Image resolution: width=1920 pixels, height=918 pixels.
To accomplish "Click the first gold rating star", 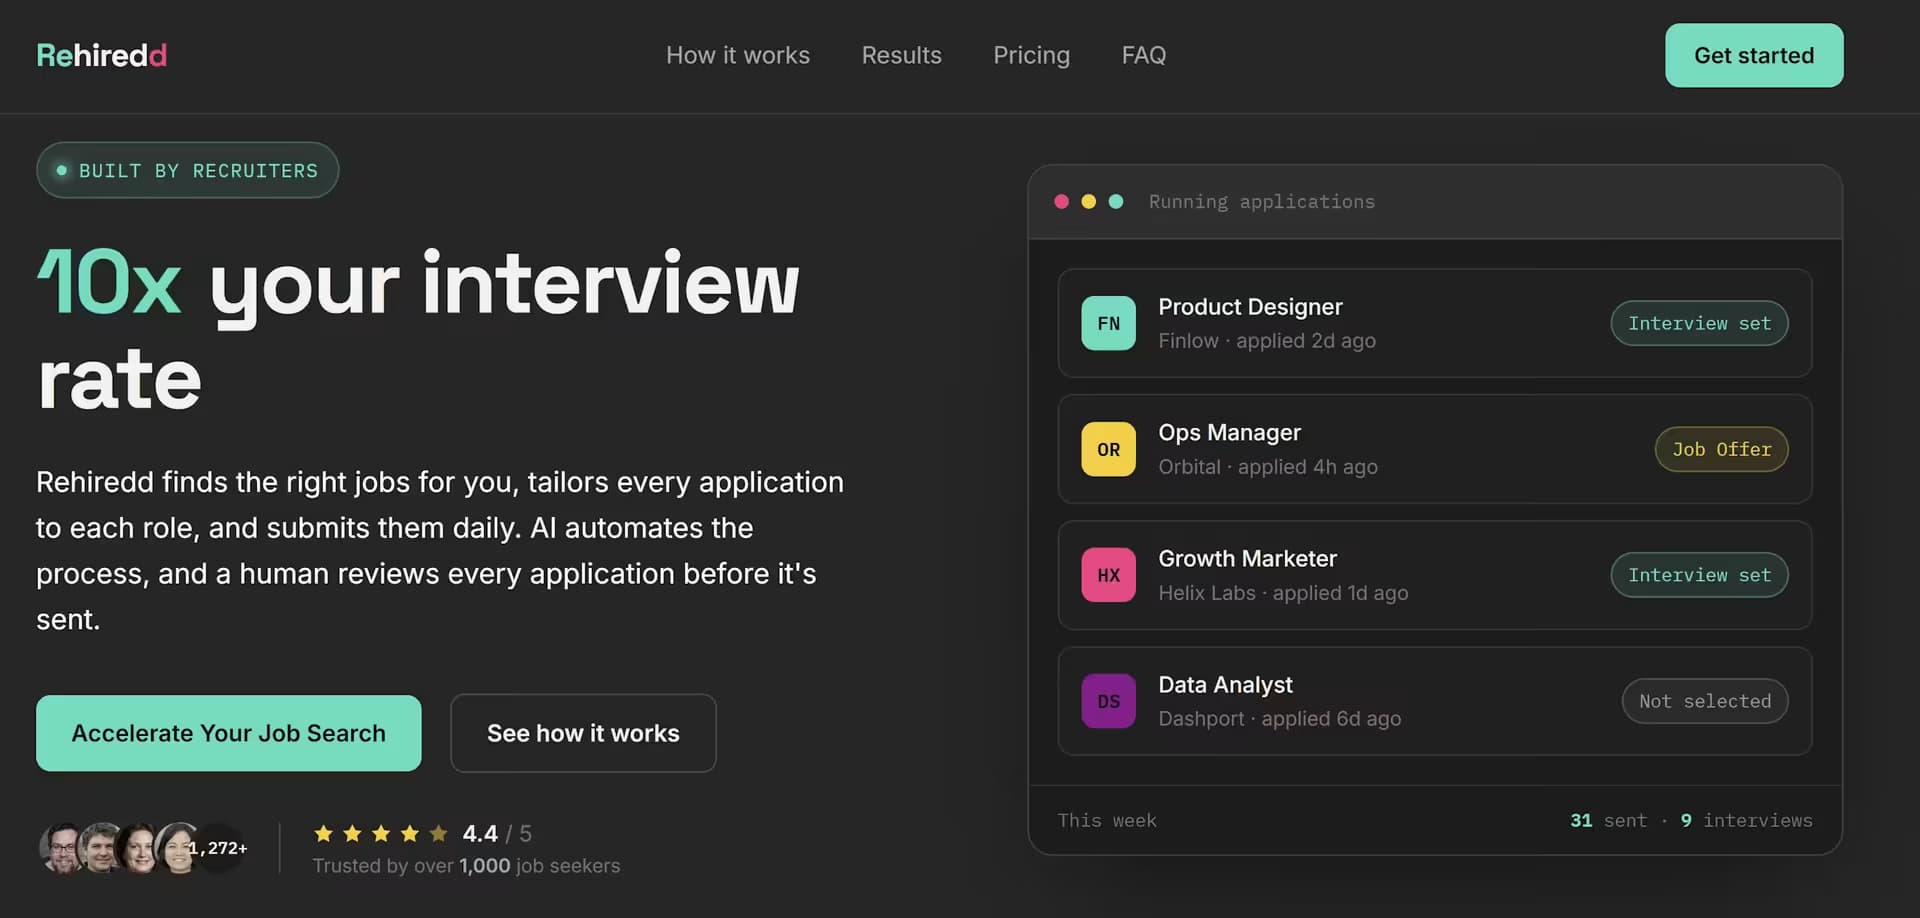I will [x=323, y=833].
